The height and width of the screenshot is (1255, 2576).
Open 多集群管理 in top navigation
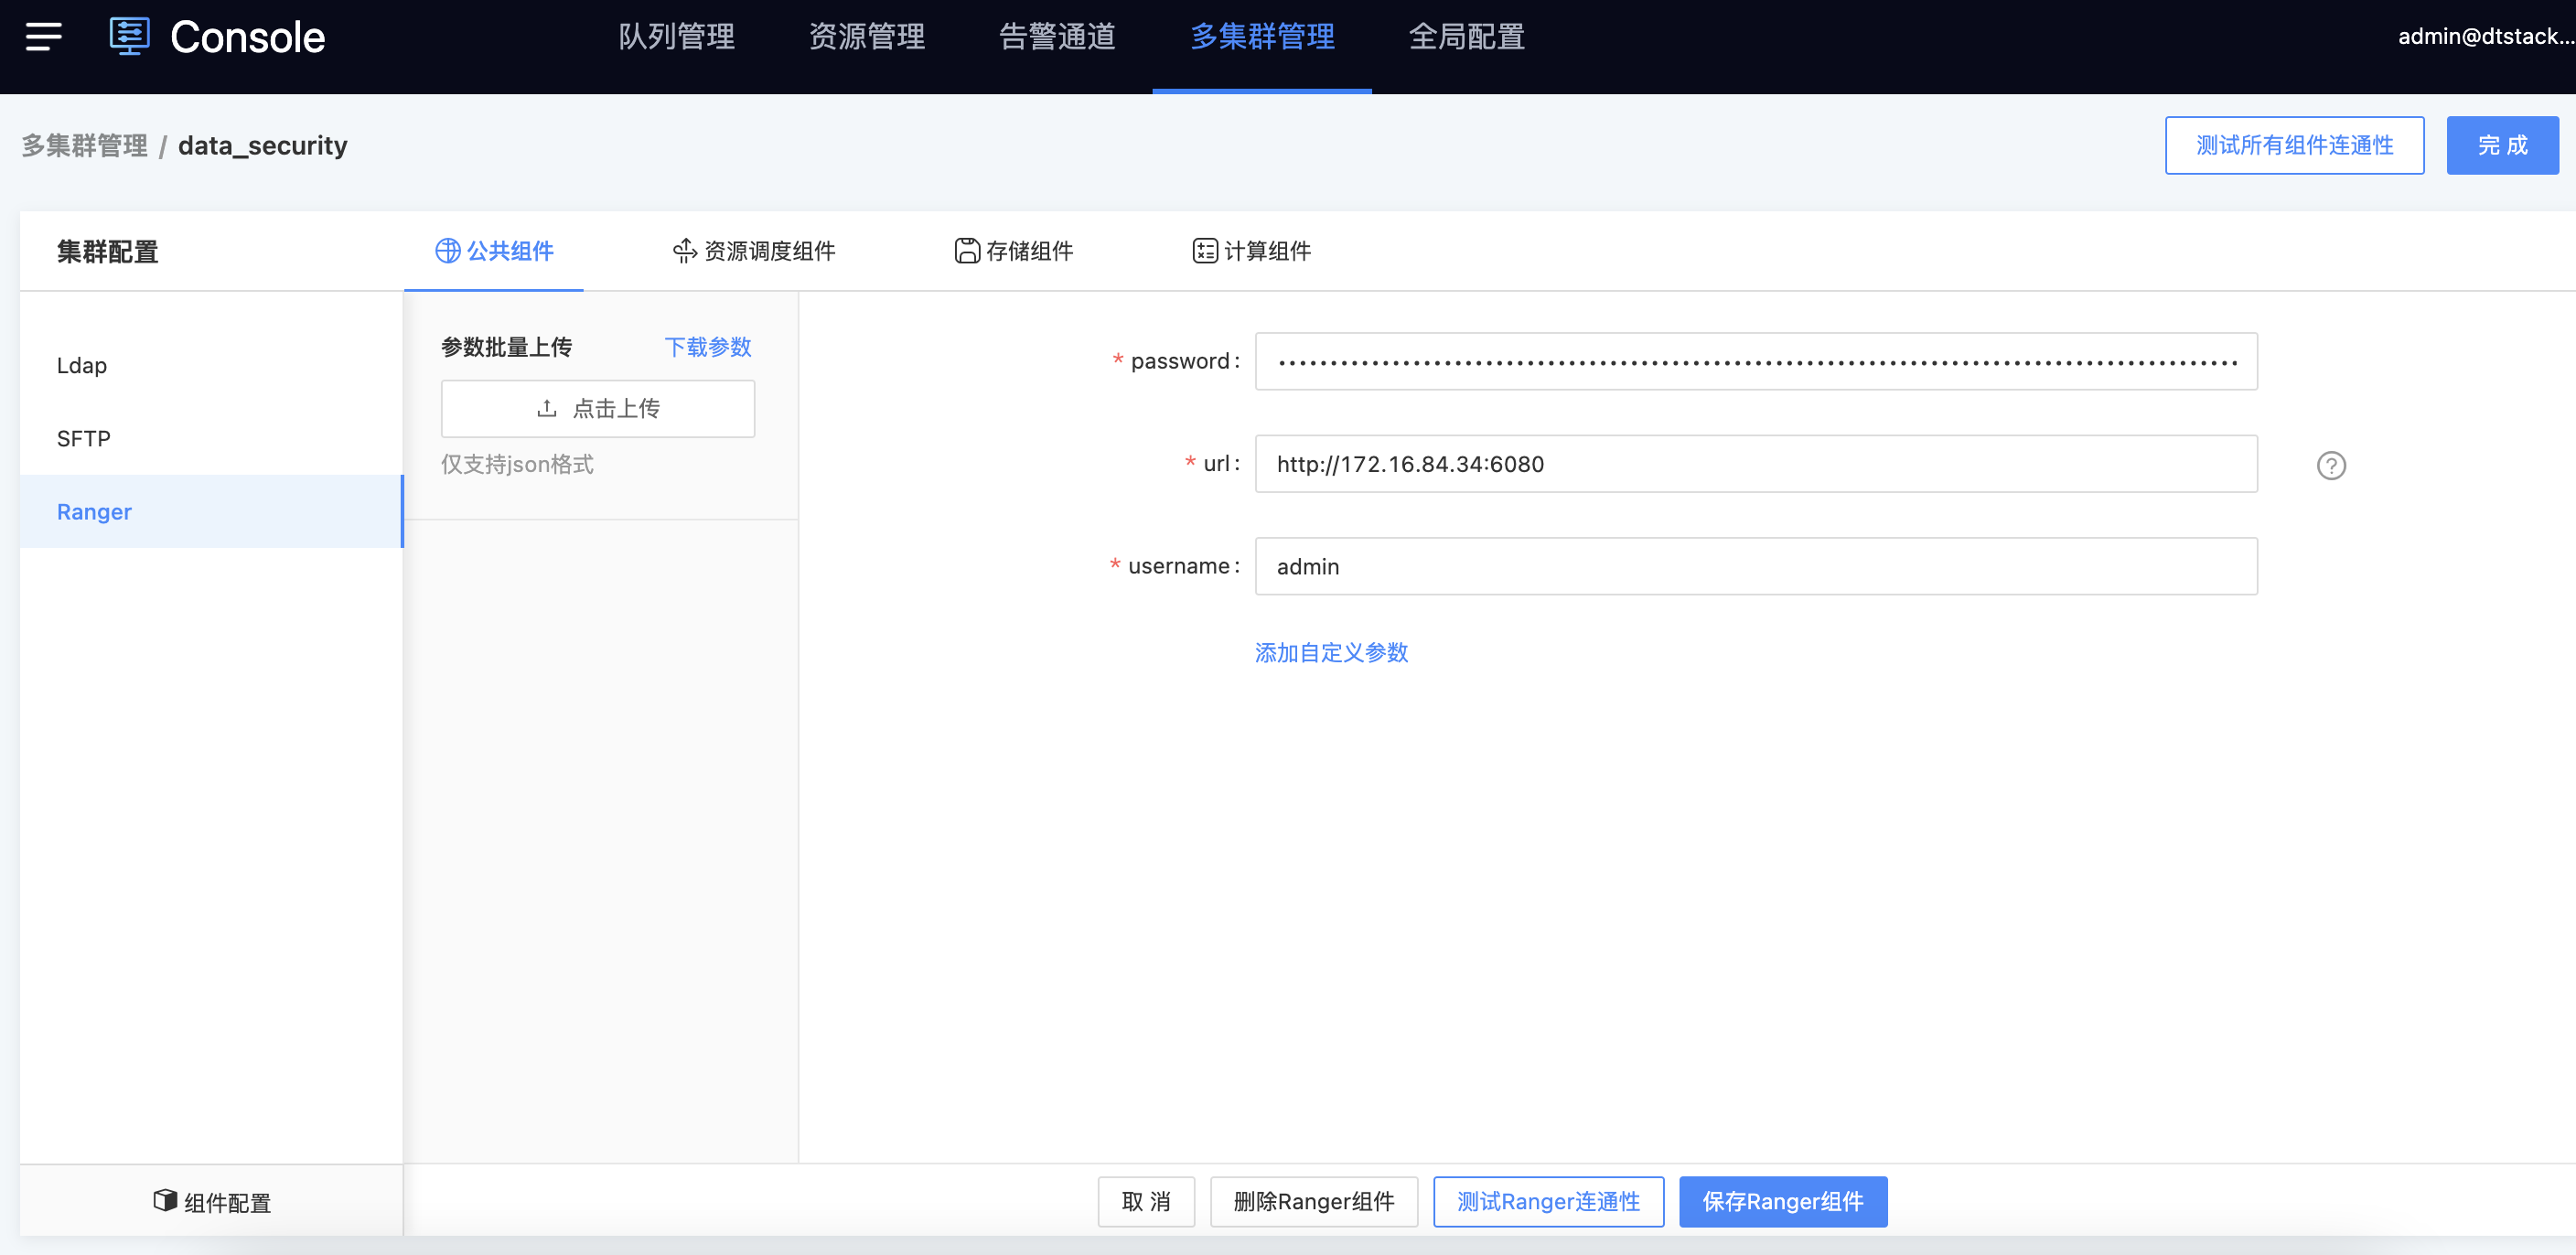(x=1262, y=37)
